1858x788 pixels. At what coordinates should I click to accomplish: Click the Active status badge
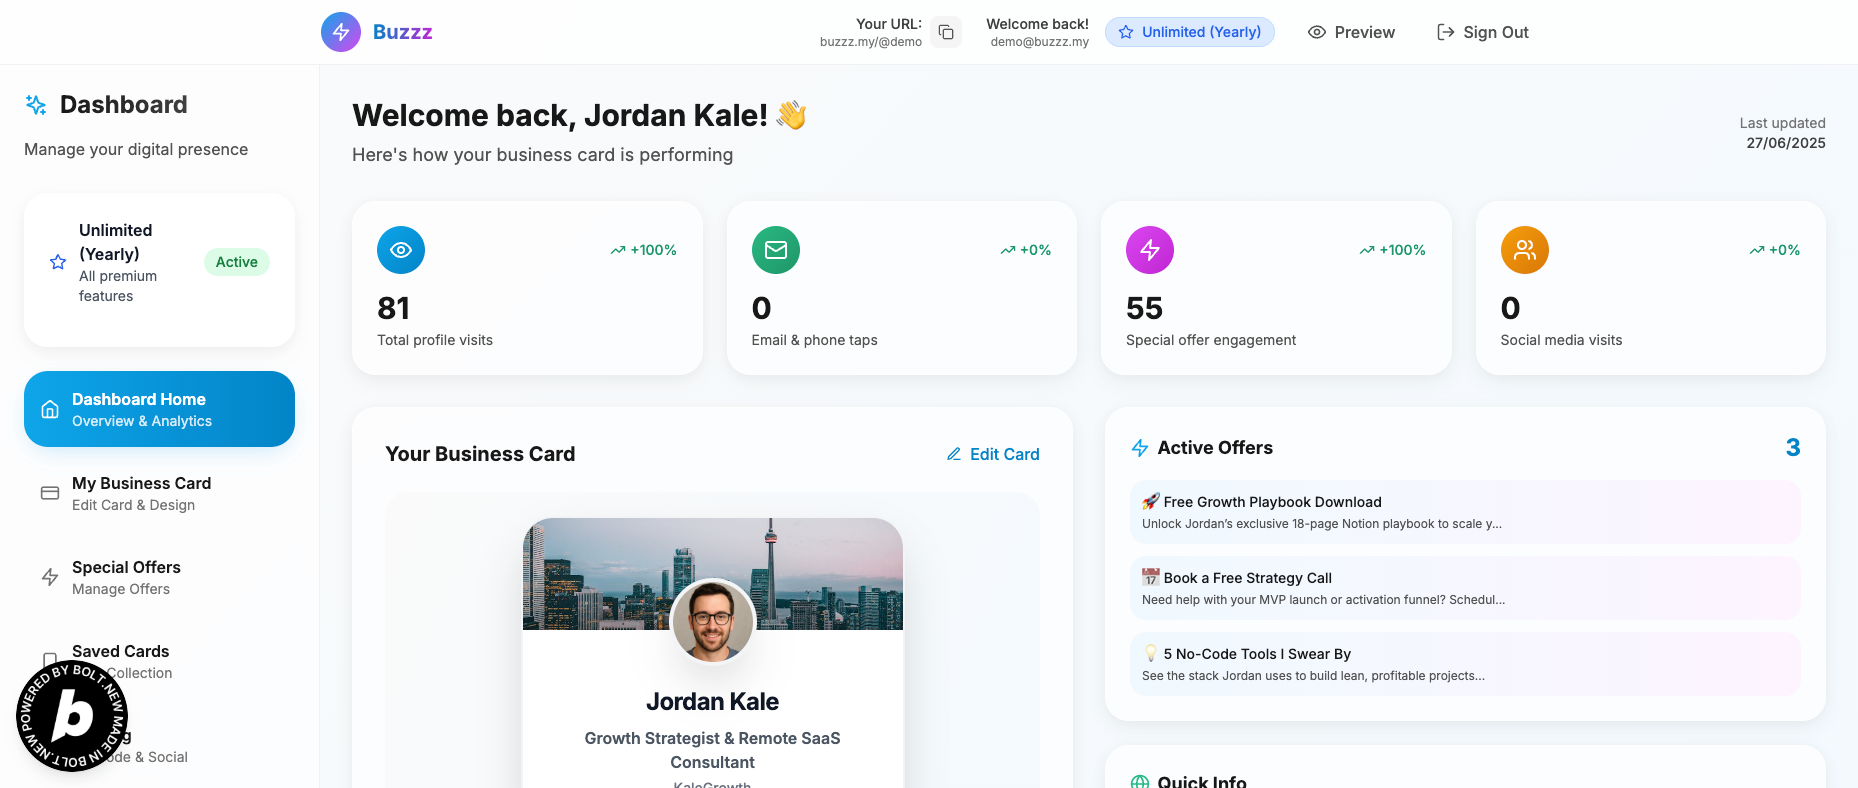click(237, 262)
